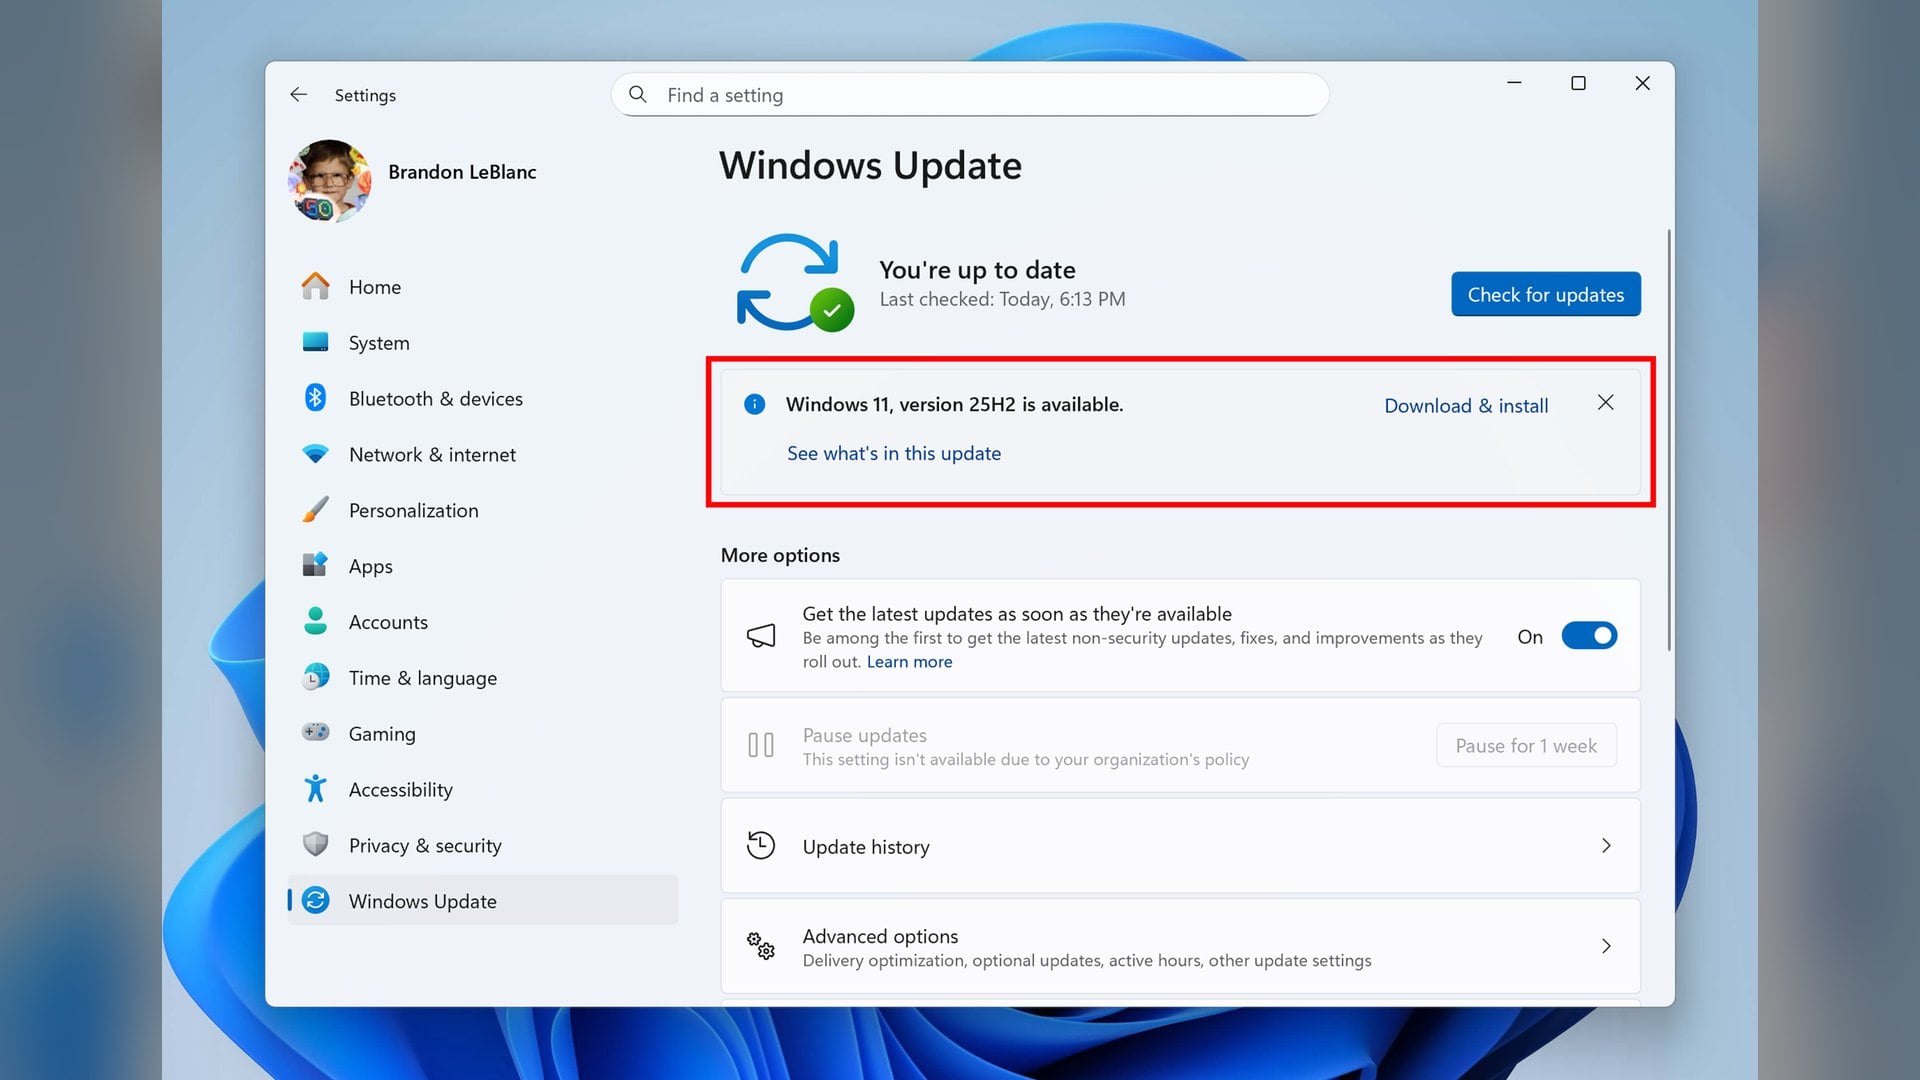
Task: Open the Bluetooth & devices menu label
Action: pyautogui.click(x=435, y=398)
